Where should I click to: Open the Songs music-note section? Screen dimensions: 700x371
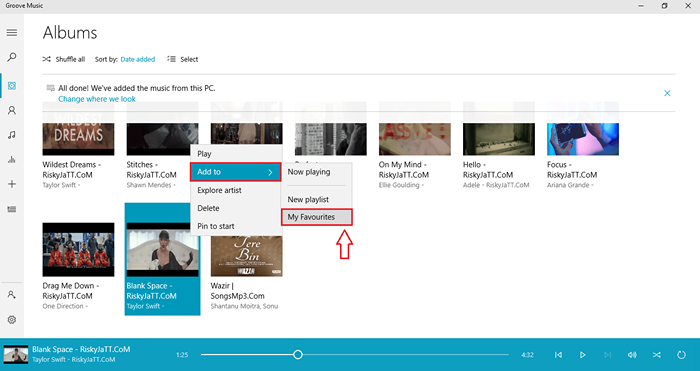[12, 135]
